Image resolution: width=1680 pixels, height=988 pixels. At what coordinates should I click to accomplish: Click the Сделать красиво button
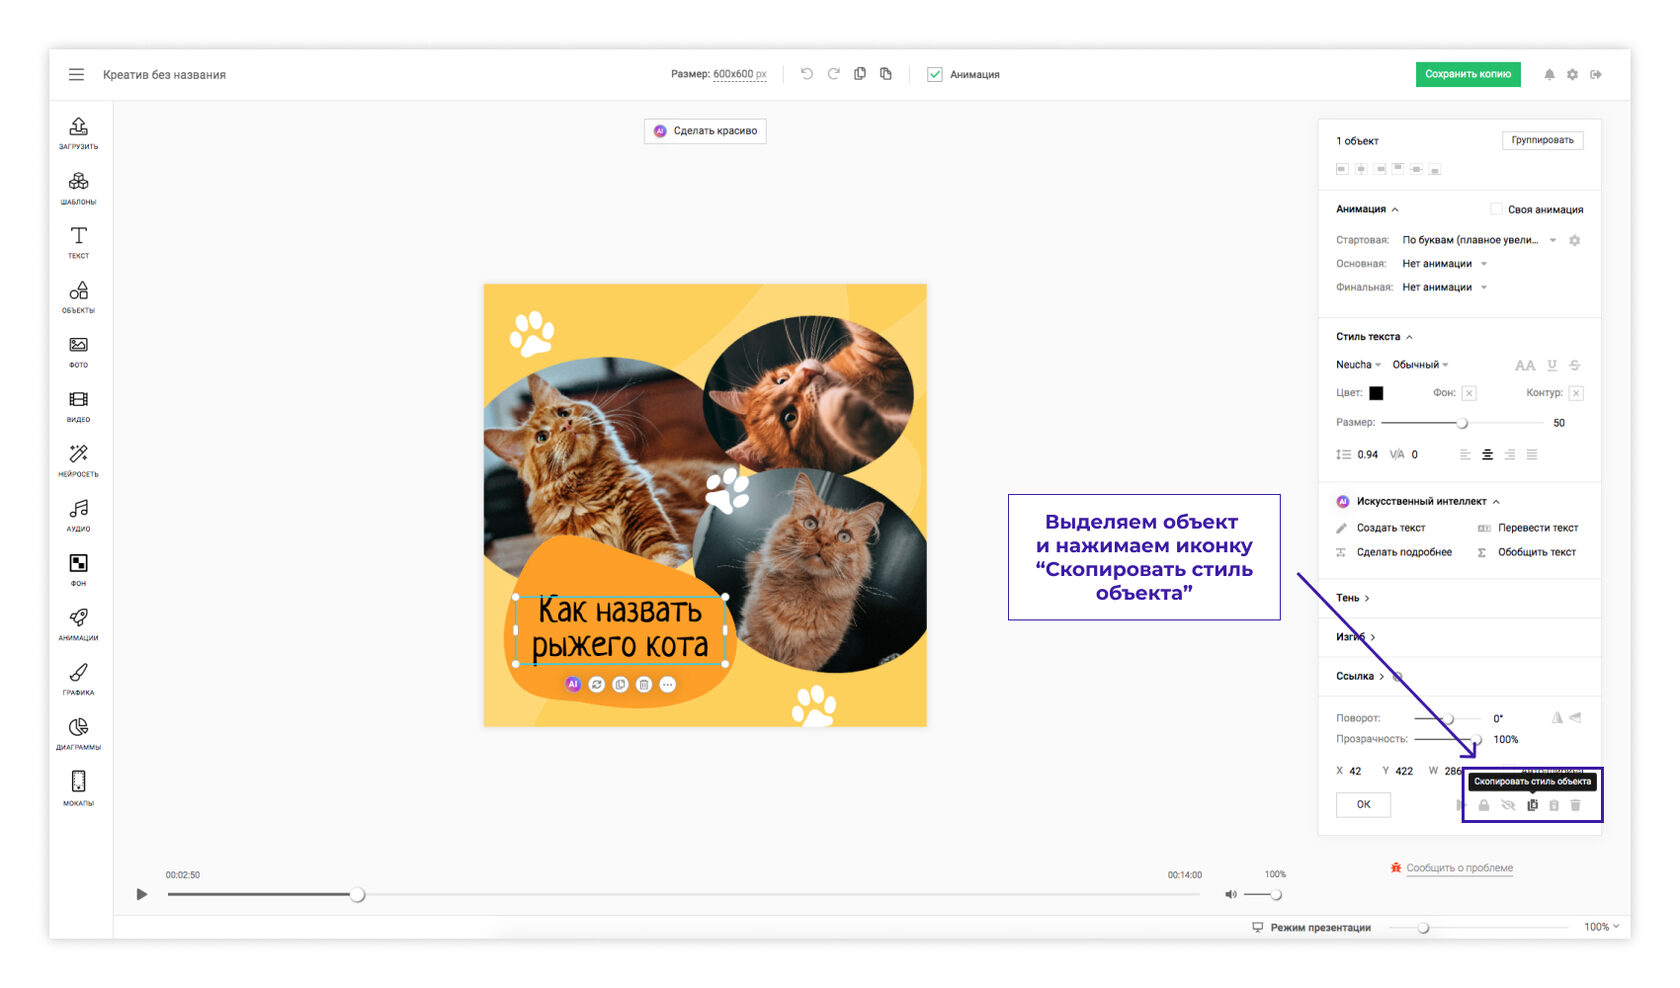[705, 131]
